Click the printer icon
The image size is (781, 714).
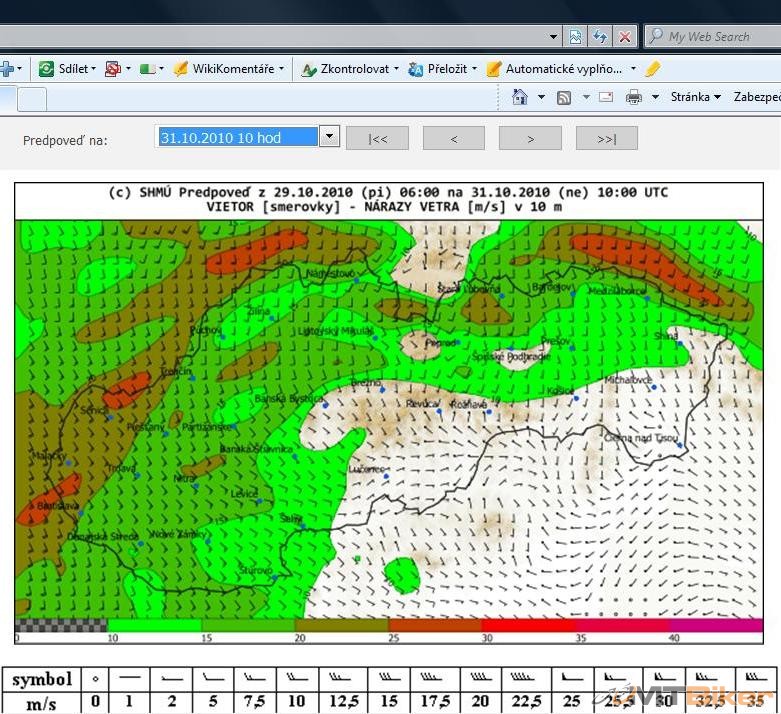pos(633,97)
